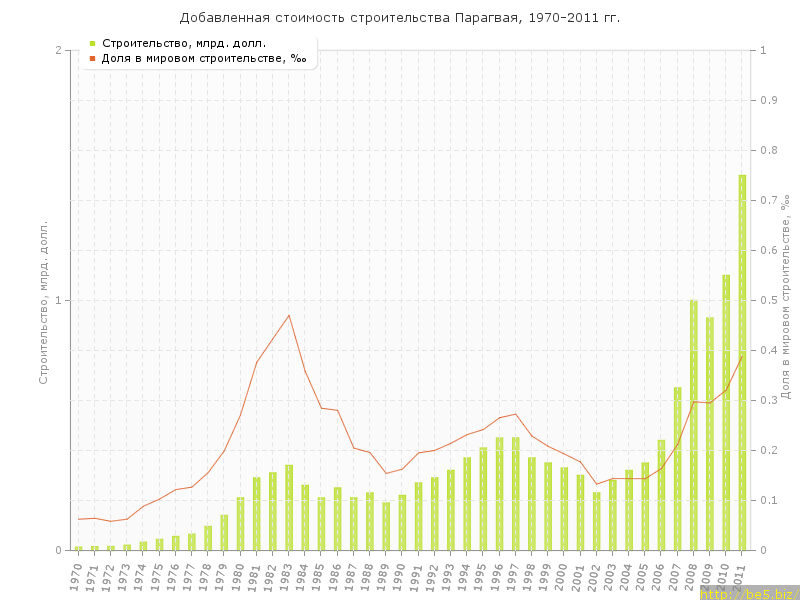Select the 1997 construction bar
The height and width of the screenshot is (600, 800).
(515, 493)
